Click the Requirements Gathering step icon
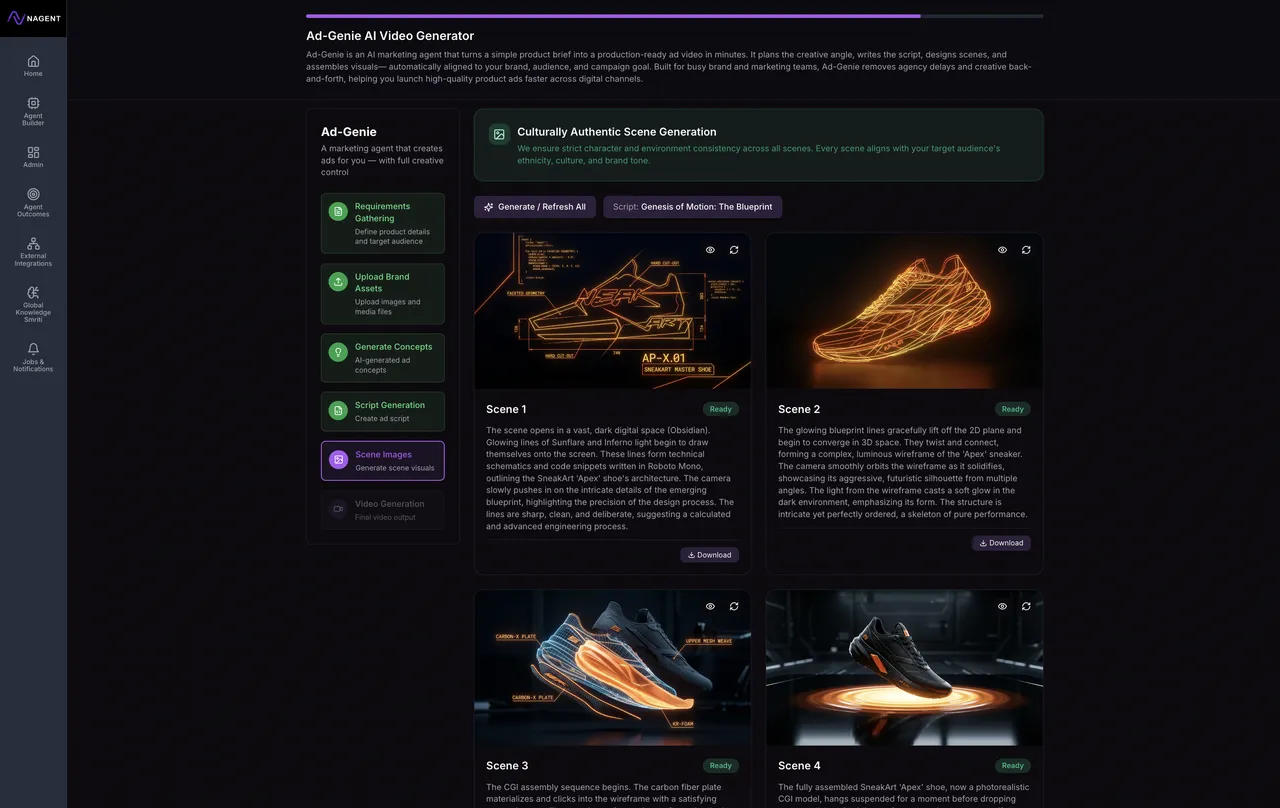The height and width of the screenshot is (808, 1280). coord(338,211)
